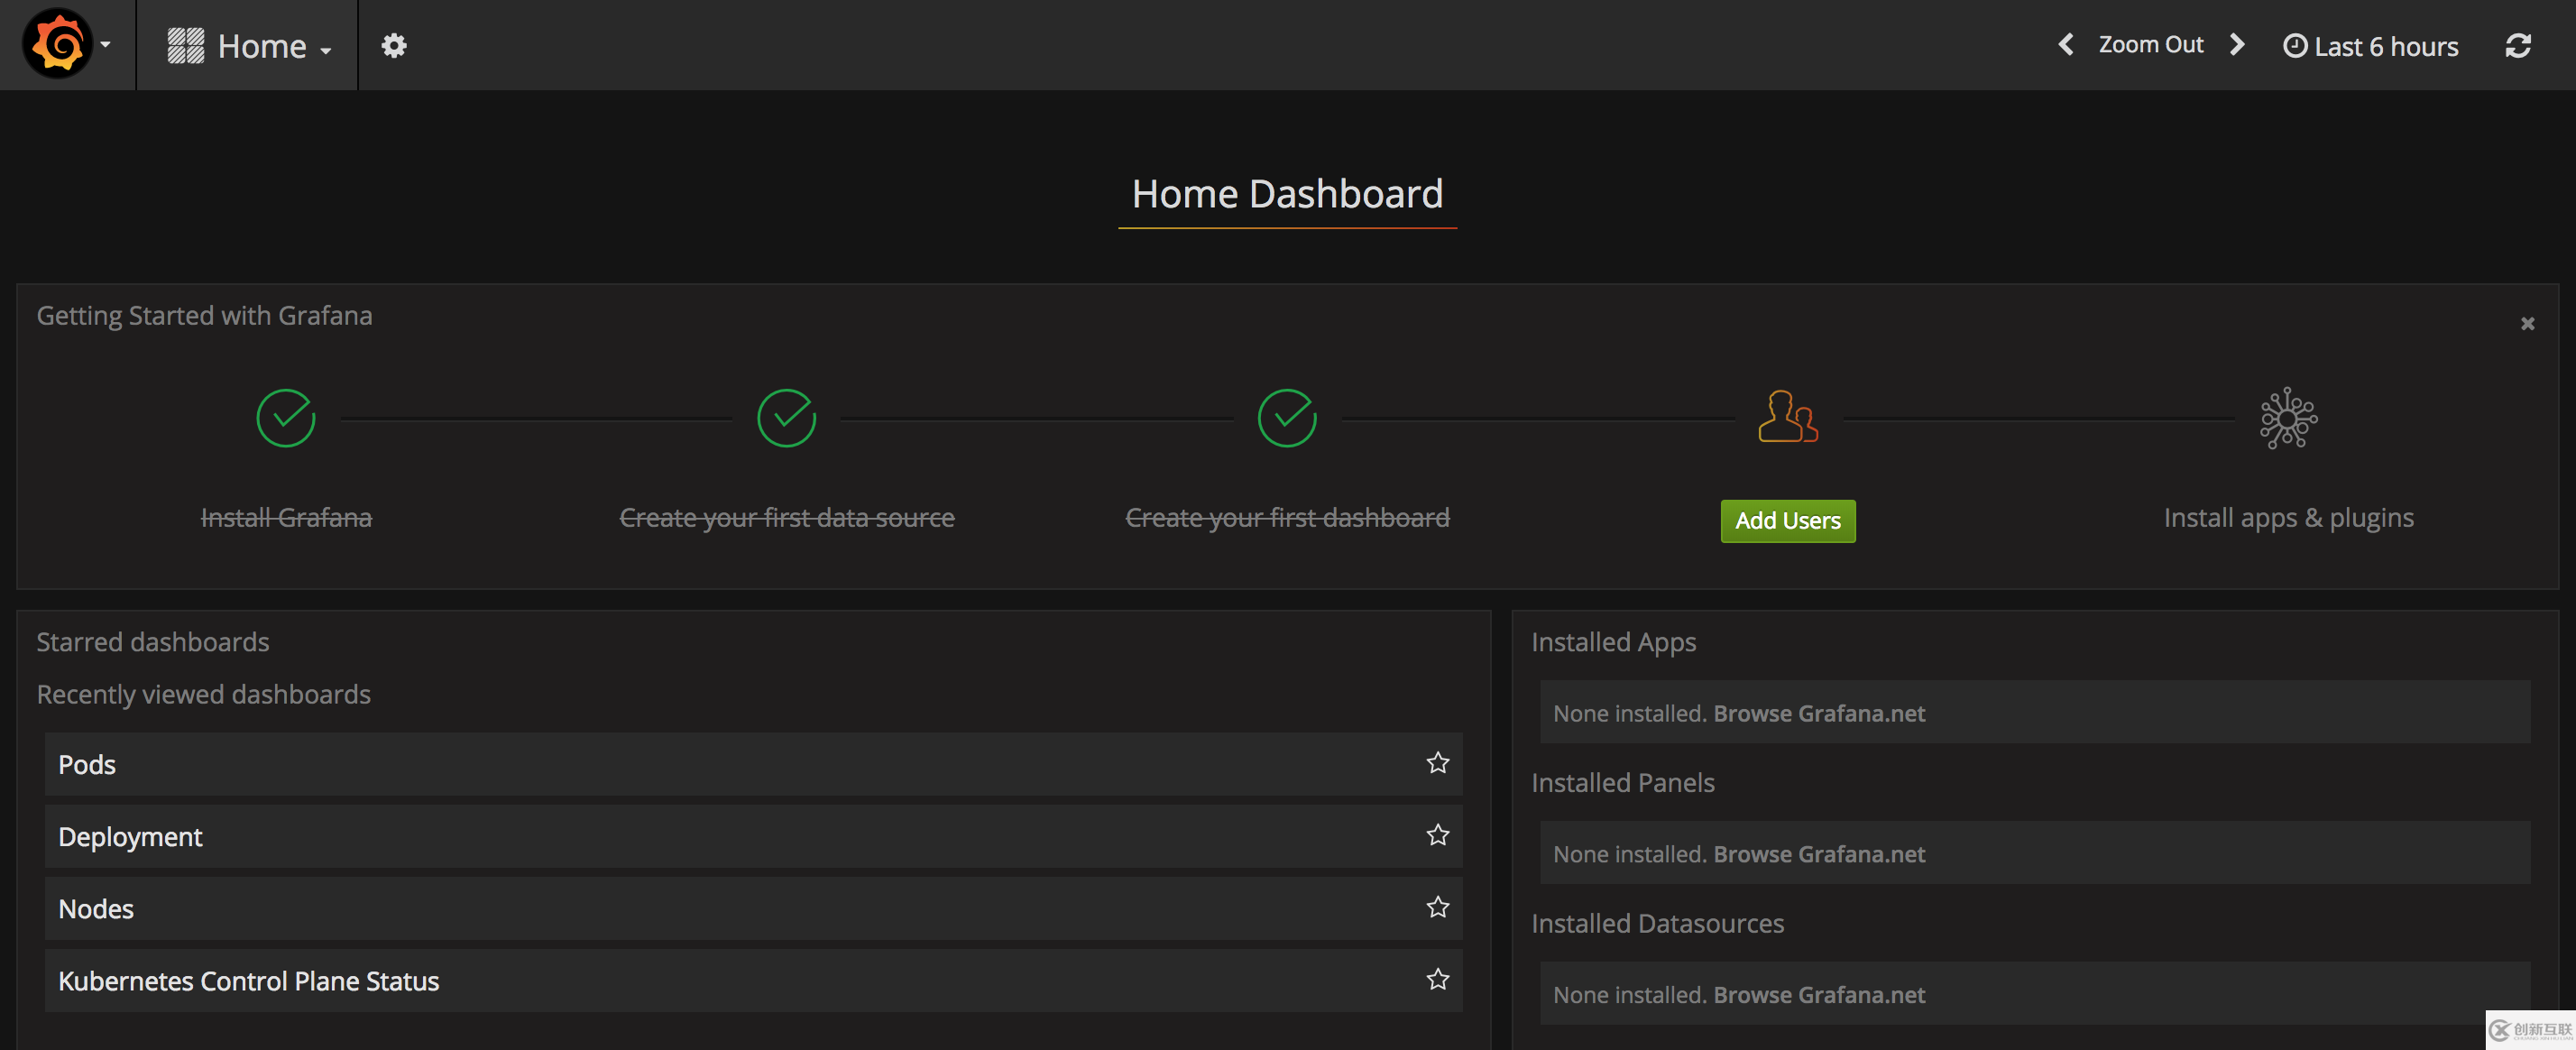
Task: Click the first data source checkmark icon
Action: (786, 418)
